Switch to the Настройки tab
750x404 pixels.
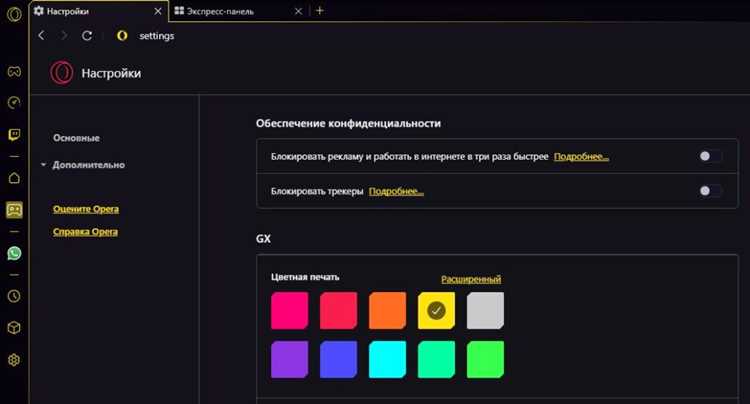click(x=98, y=11)
